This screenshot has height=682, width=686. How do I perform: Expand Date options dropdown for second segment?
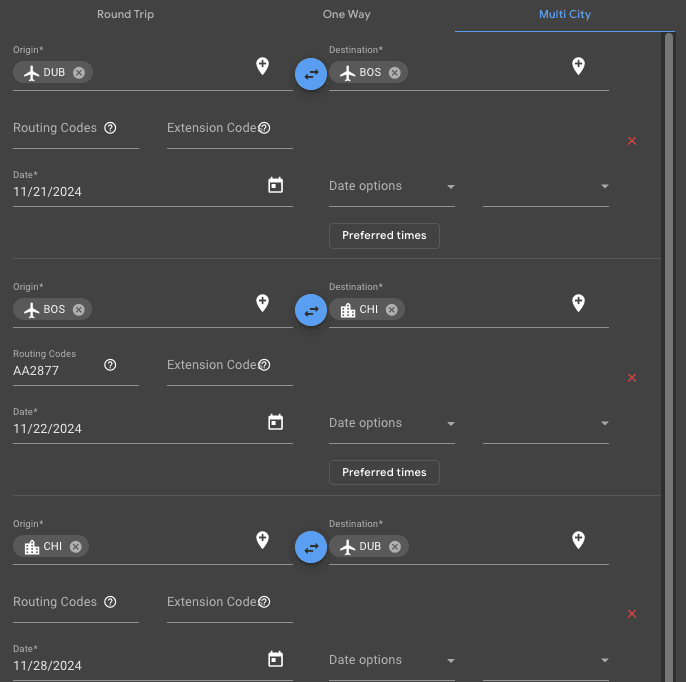click(x=391, y=424)
